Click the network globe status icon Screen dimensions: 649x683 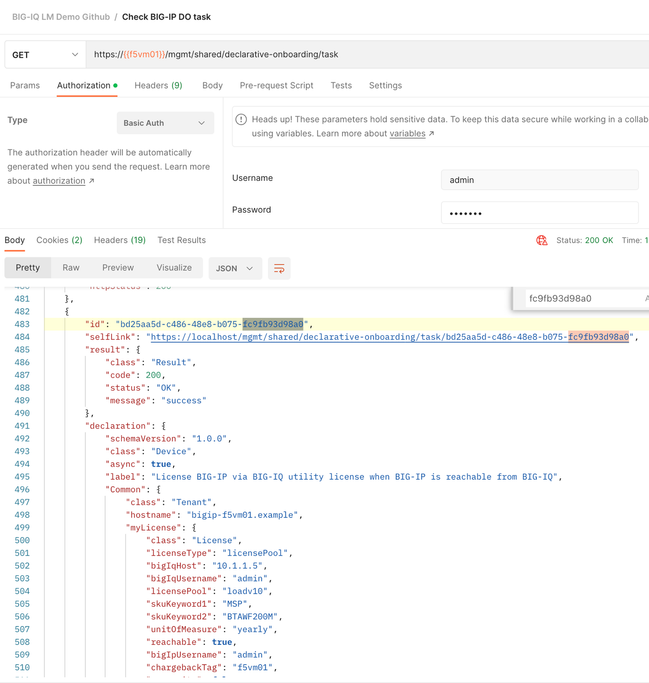[x=542, y=241]
